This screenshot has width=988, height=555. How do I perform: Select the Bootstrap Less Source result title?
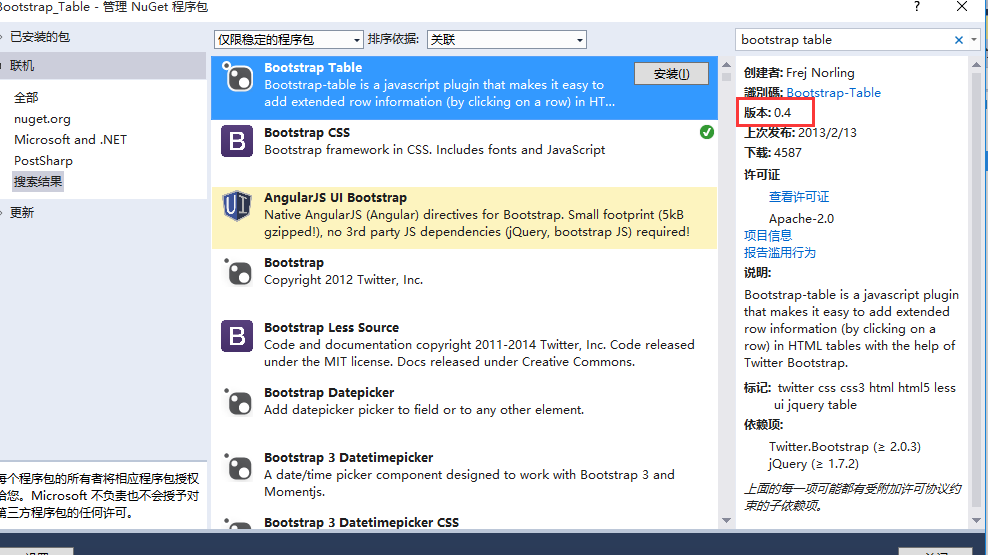coord(331,328)
